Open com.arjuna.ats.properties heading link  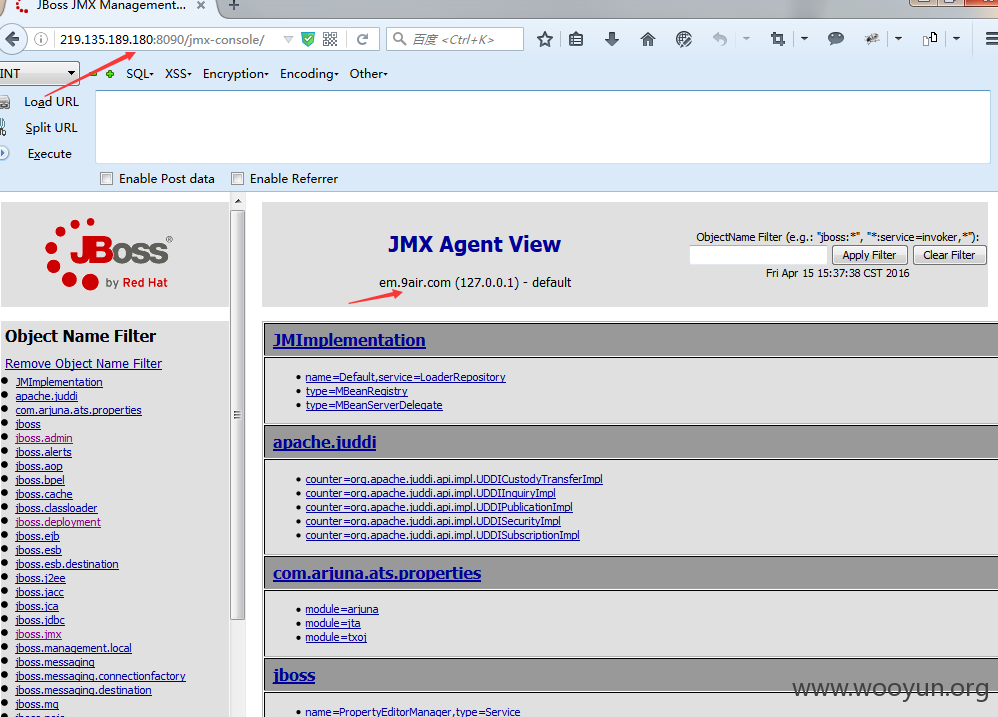click(x=377, y=573)
